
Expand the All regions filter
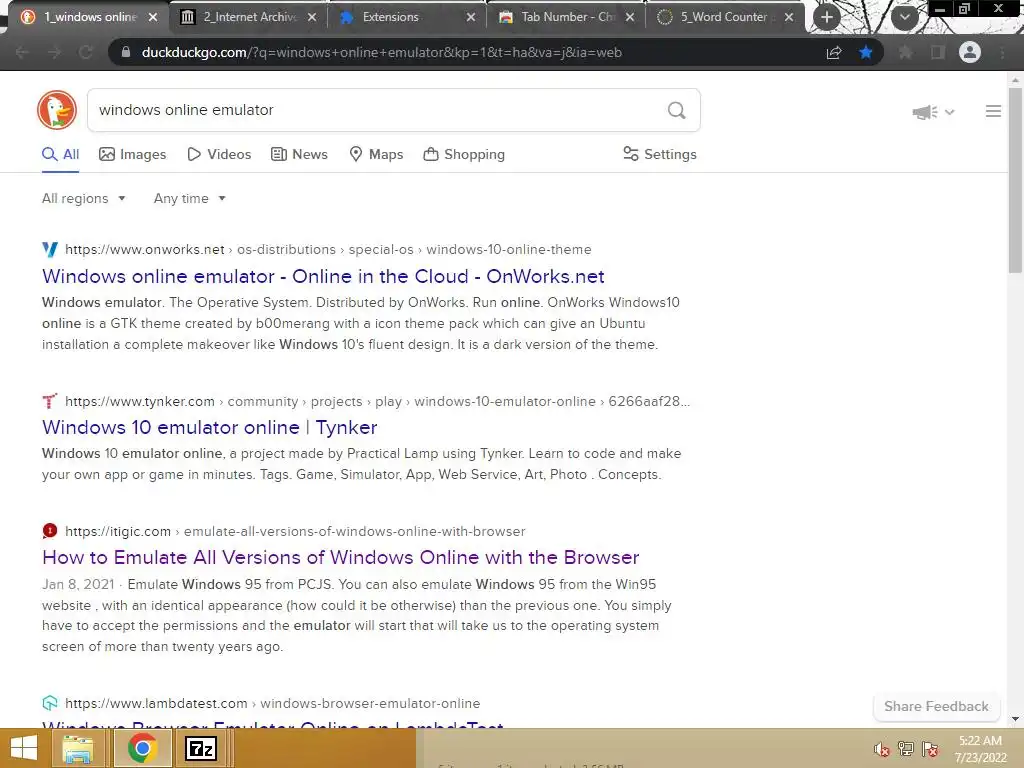[x=84, y=199]
